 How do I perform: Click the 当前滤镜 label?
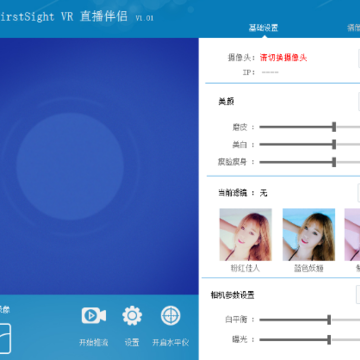(233, 193)
